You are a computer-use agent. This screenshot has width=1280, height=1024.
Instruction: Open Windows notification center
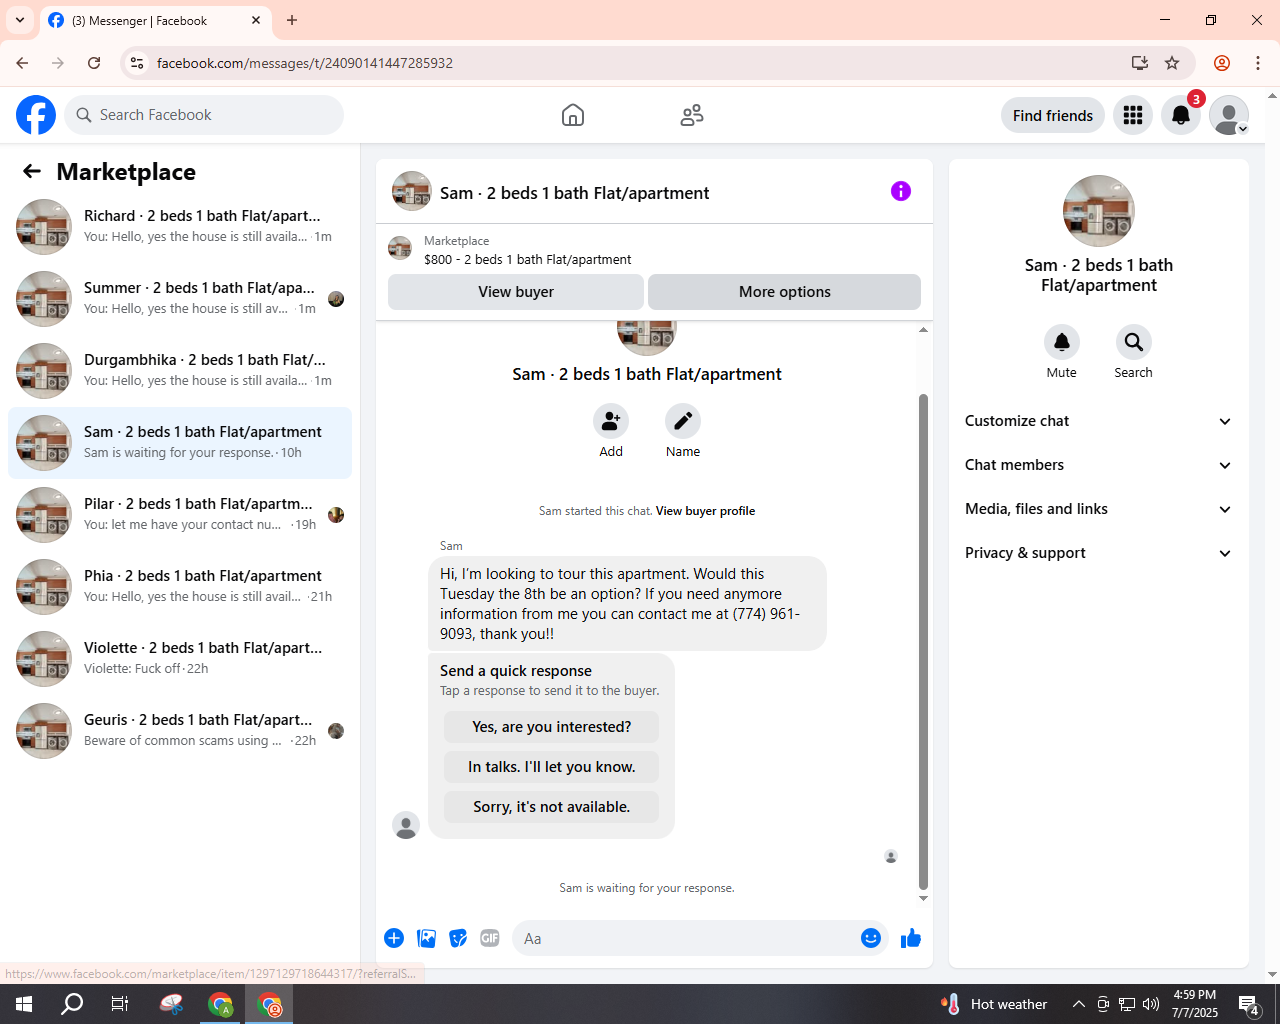click(1249, 1004)
